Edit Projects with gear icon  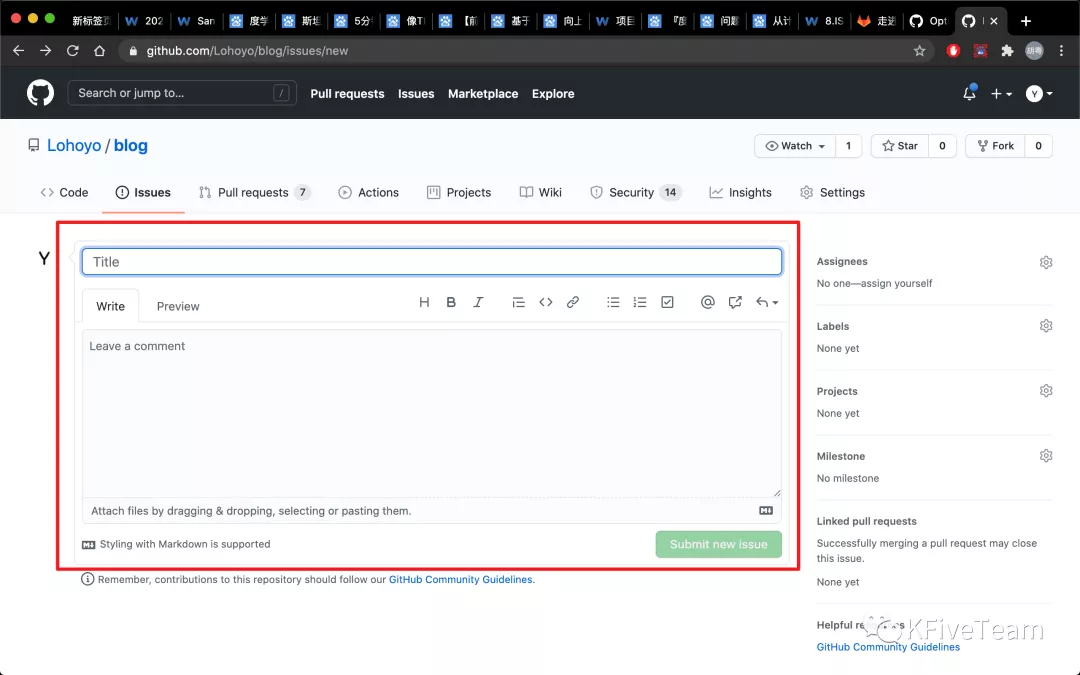click(1046, 391)
